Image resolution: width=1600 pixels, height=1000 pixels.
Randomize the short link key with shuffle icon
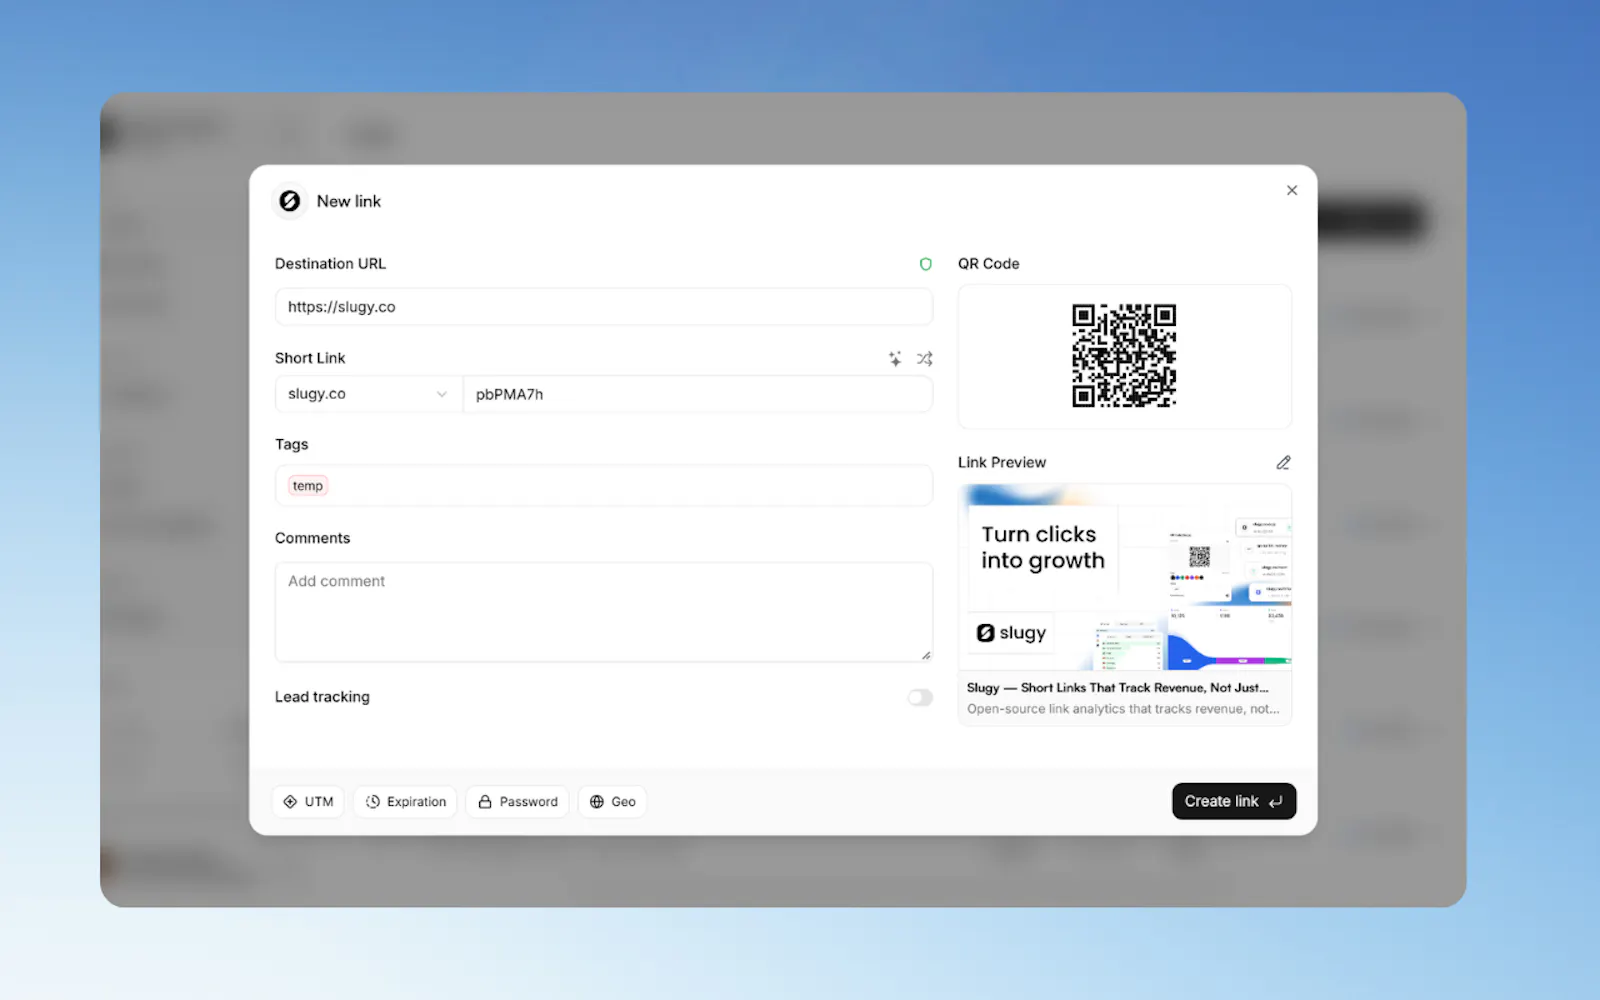[925, 358]
